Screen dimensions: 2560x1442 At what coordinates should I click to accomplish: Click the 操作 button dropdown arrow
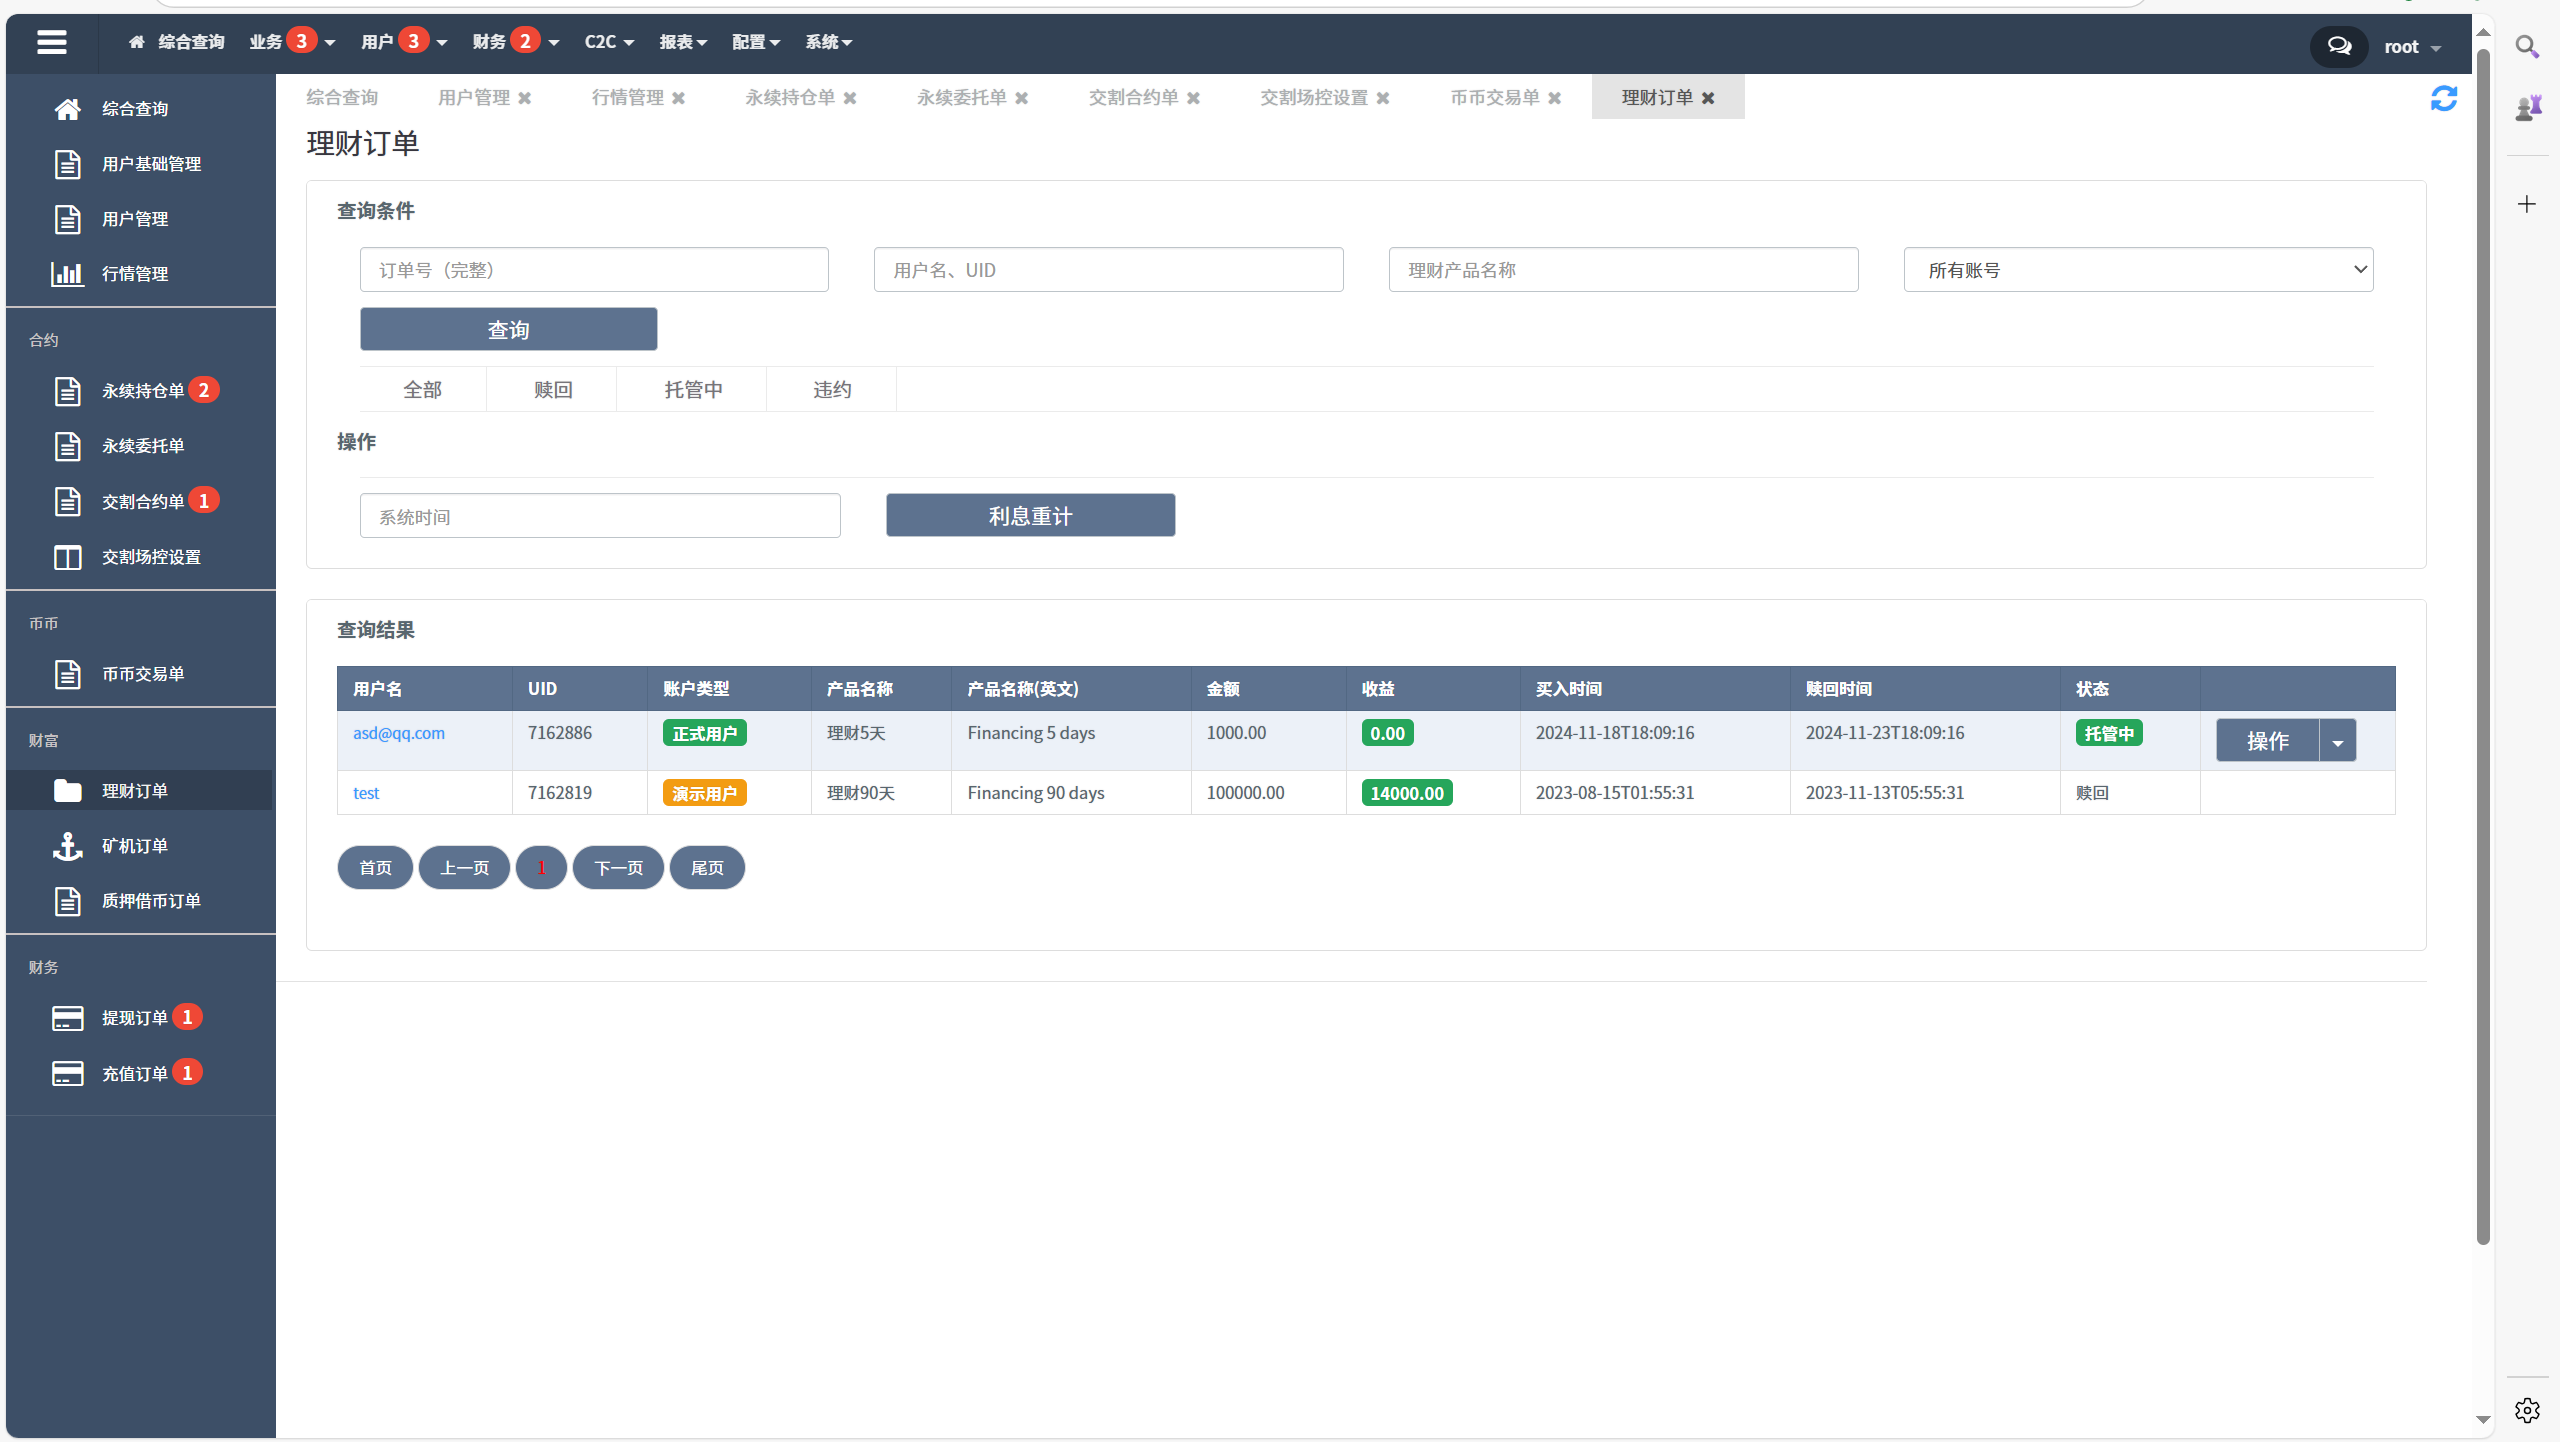(2338, 739)
